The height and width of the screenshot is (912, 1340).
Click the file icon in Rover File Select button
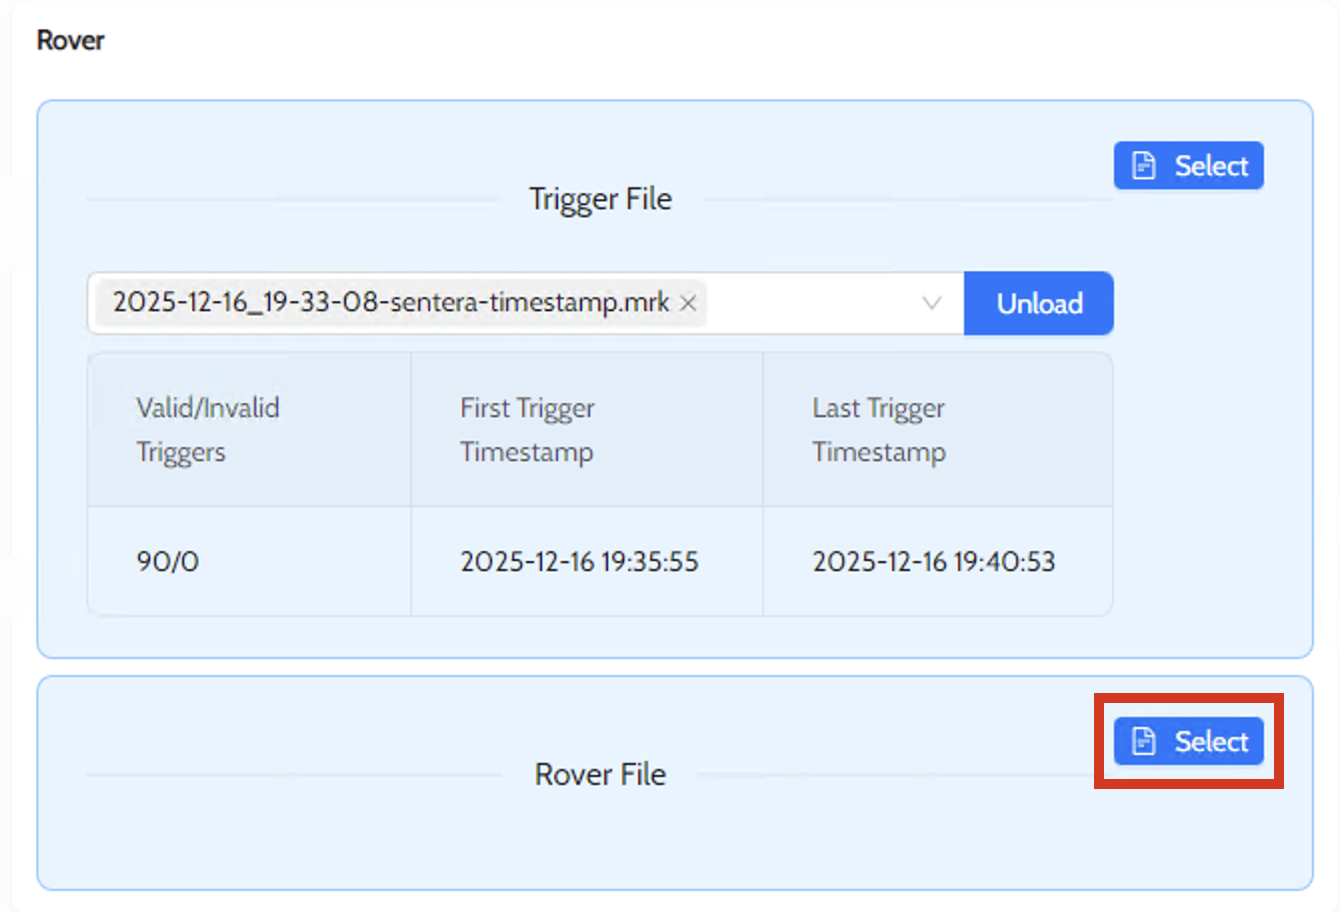(x=1143, y=741)
